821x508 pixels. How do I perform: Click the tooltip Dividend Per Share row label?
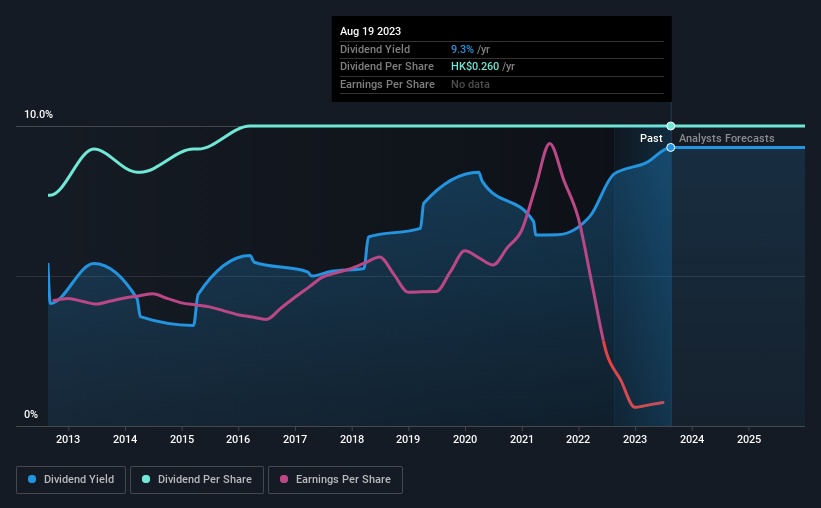[387, 67]
